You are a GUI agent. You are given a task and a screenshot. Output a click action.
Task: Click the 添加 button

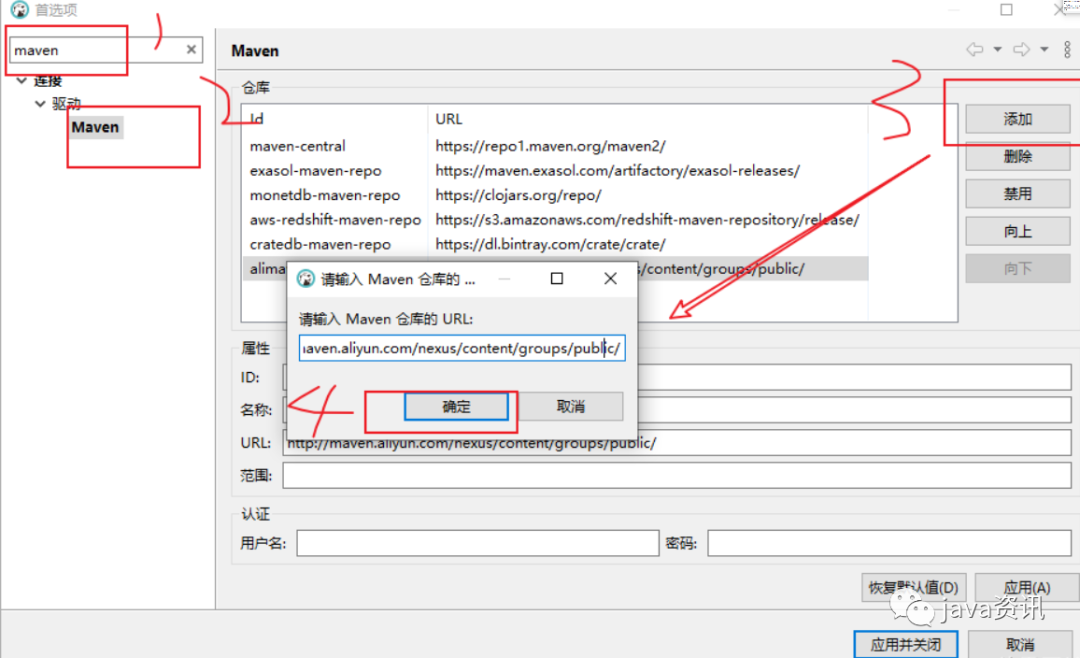(1017, 119)
